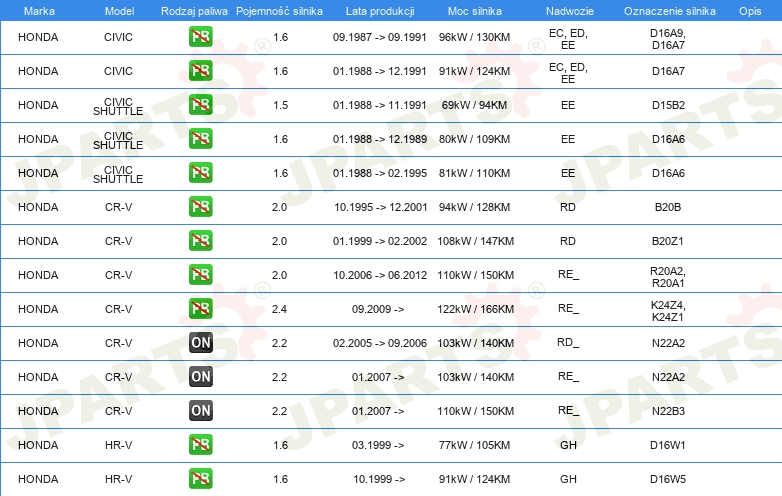Click petrol icon in Civic 91kW / 124KM row
Image resolution: width=782 pixels, height=496 pixels.
(x=200, y=71)
